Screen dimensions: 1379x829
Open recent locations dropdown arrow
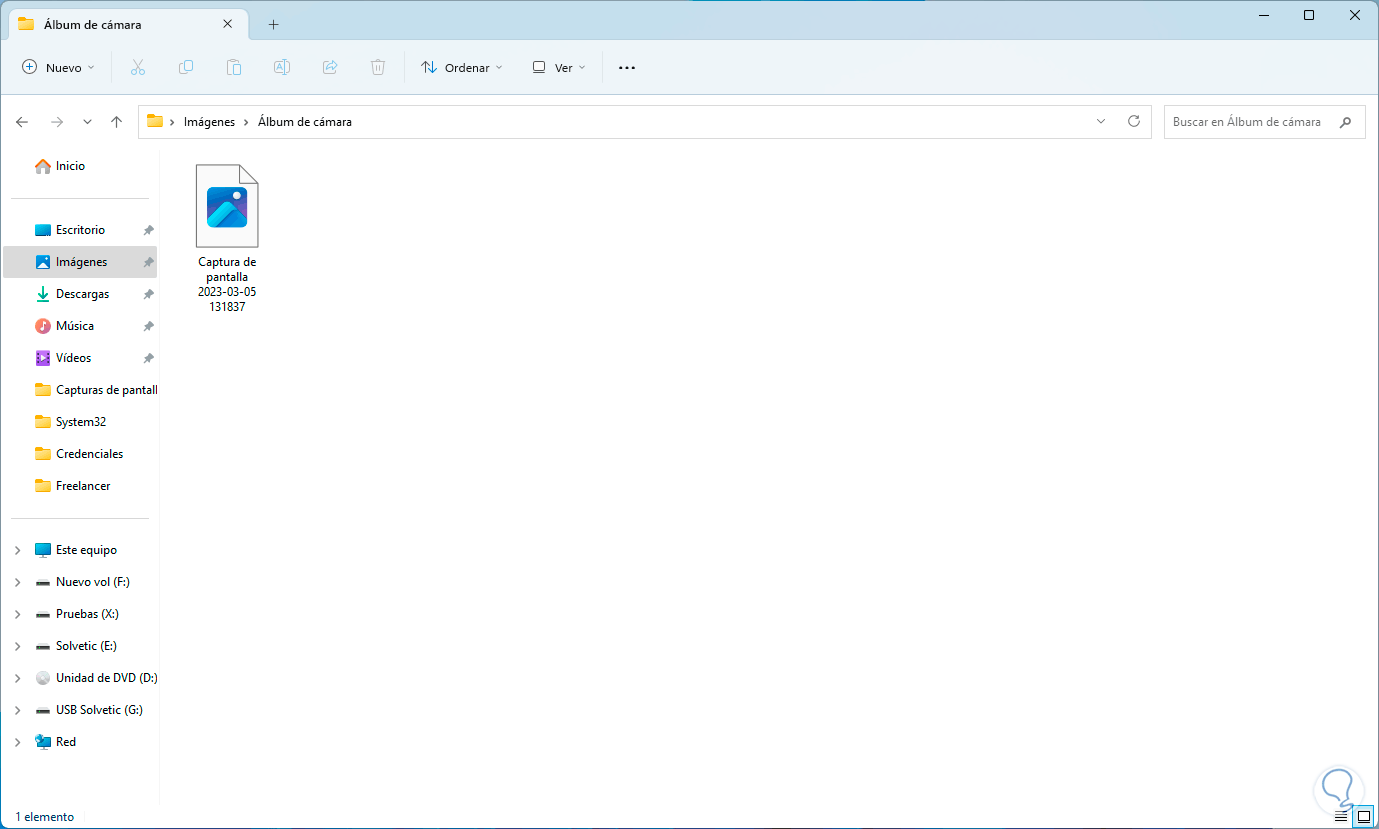pyautogui.click(x=87, y=122)
